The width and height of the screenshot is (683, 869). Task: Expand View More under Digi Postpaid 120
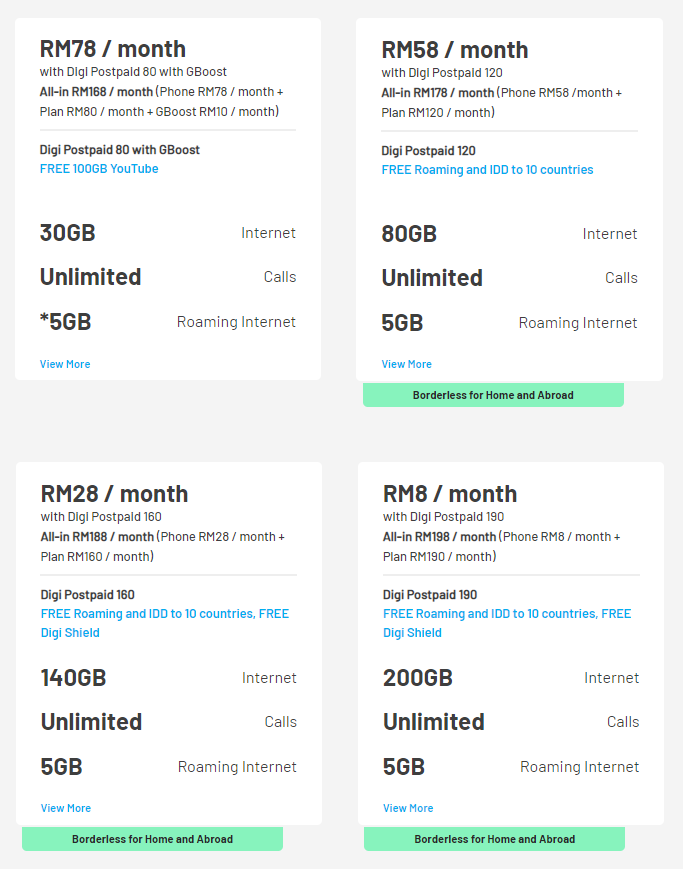click(x=407, y=364)
